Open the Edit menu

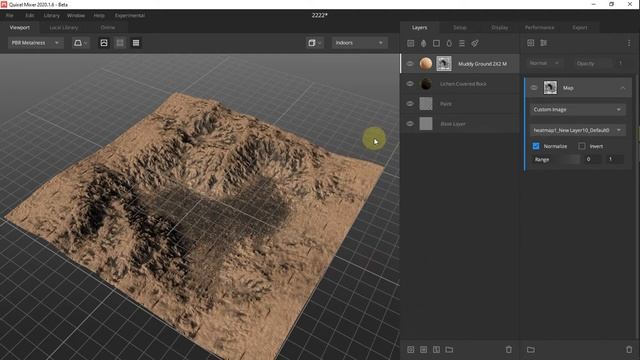pyautogui.click(x=30, y=15)
